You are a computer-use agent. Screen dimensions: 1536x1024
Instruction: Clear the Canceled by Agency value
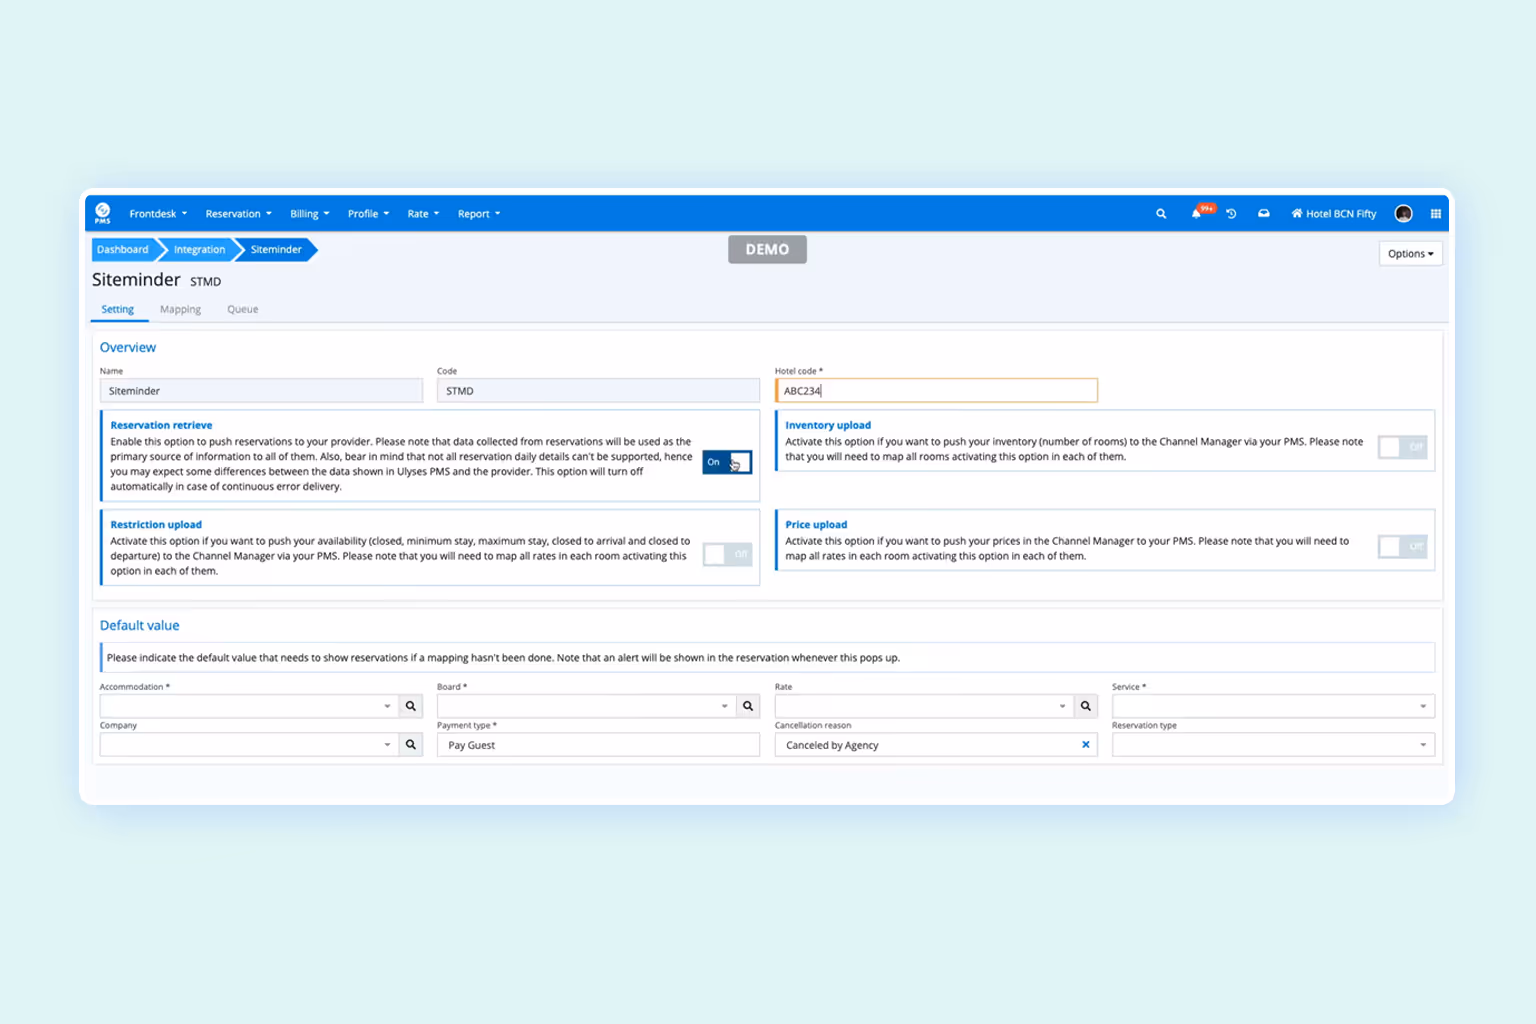click(x=1086, y=745)
